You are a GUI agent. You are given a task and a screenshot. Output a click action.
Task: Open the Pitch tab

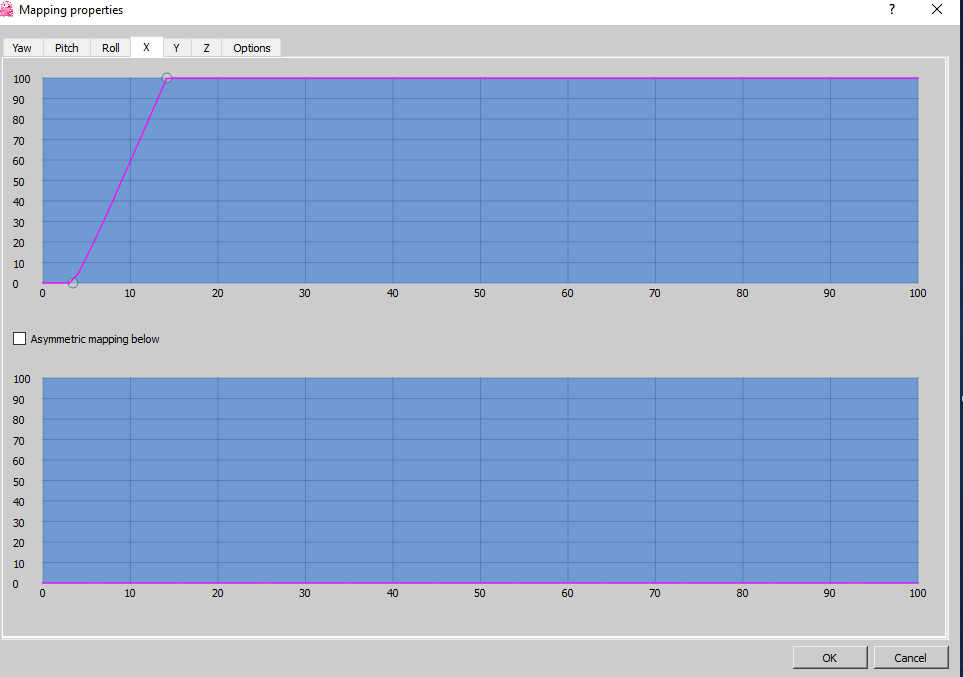coord(67,48)
